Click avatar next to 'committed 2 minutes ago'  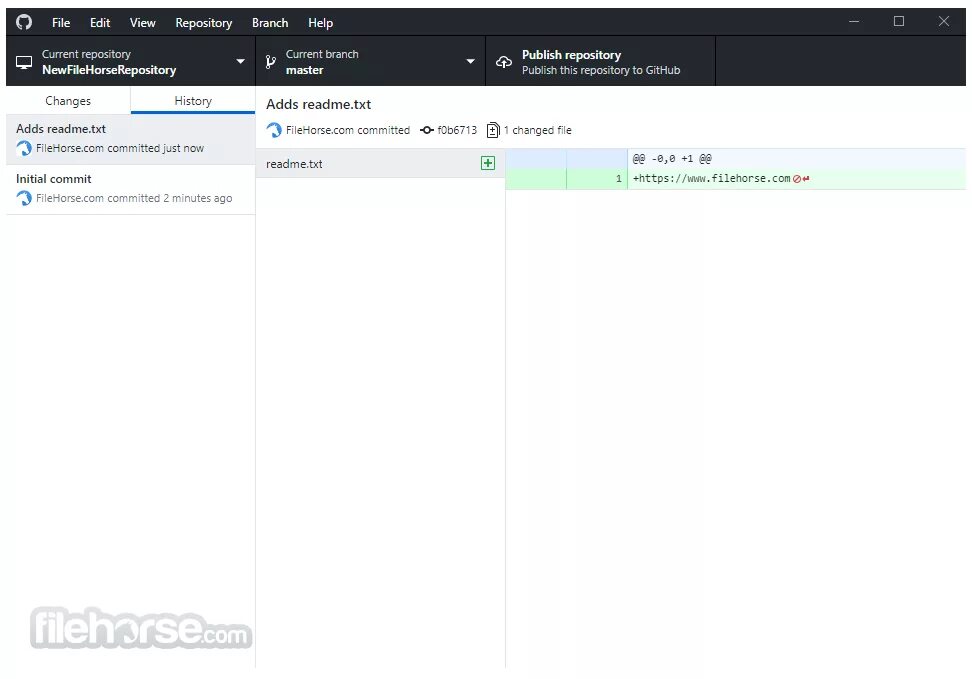point(24,198)
